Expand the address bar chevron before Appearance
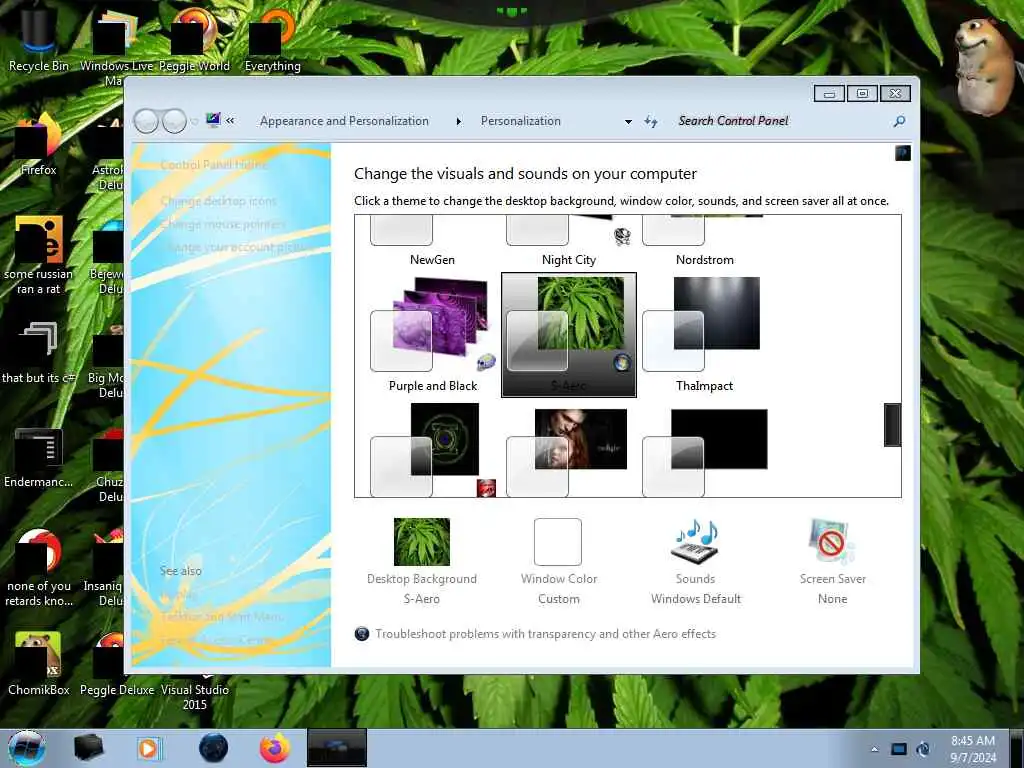The width and height of the screenshot is (1024, 768). pos(230,120)
